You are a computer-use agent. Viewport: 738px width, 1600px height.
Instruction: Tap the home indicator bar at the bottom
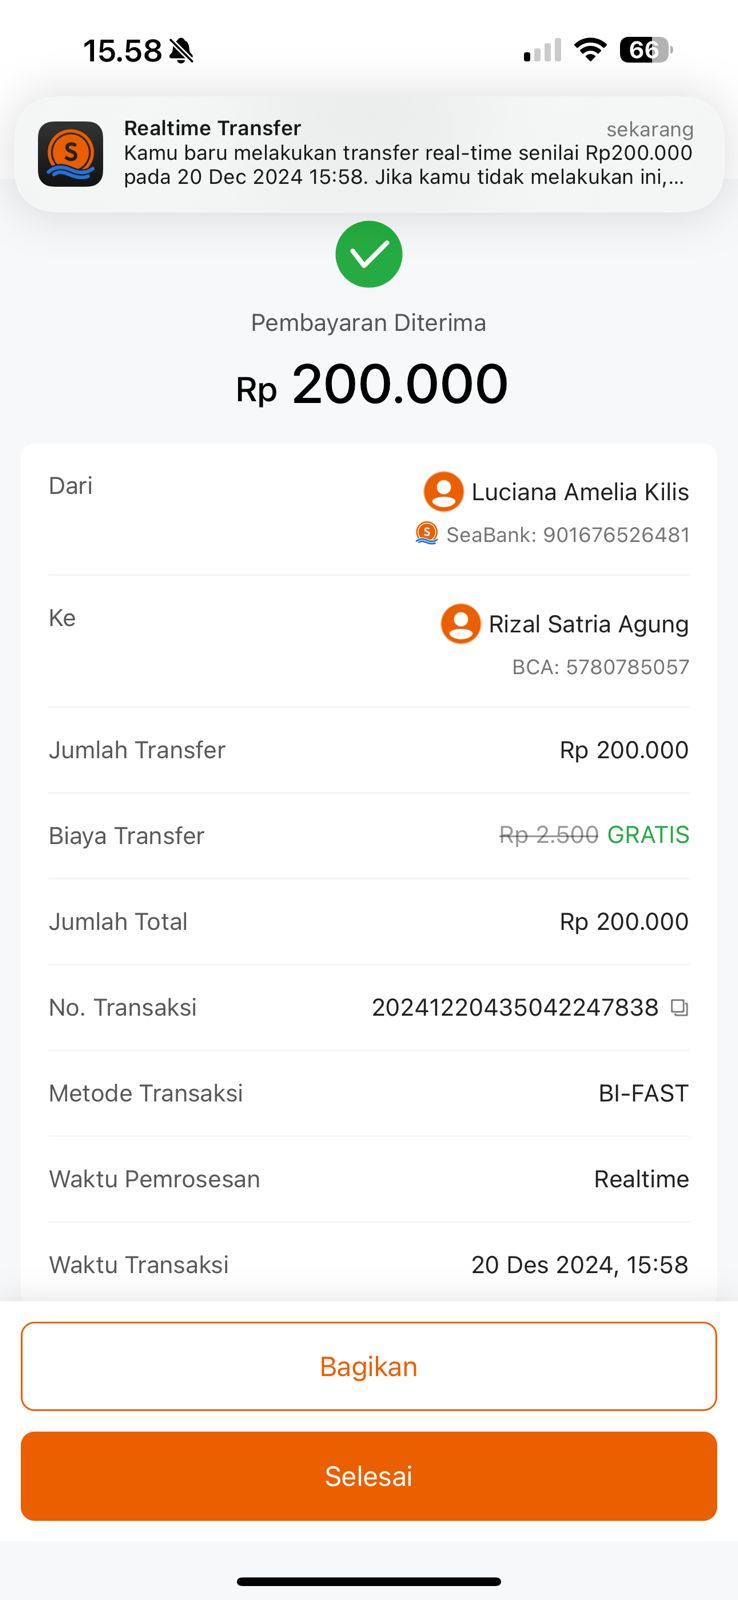[x=369, y=1582]
